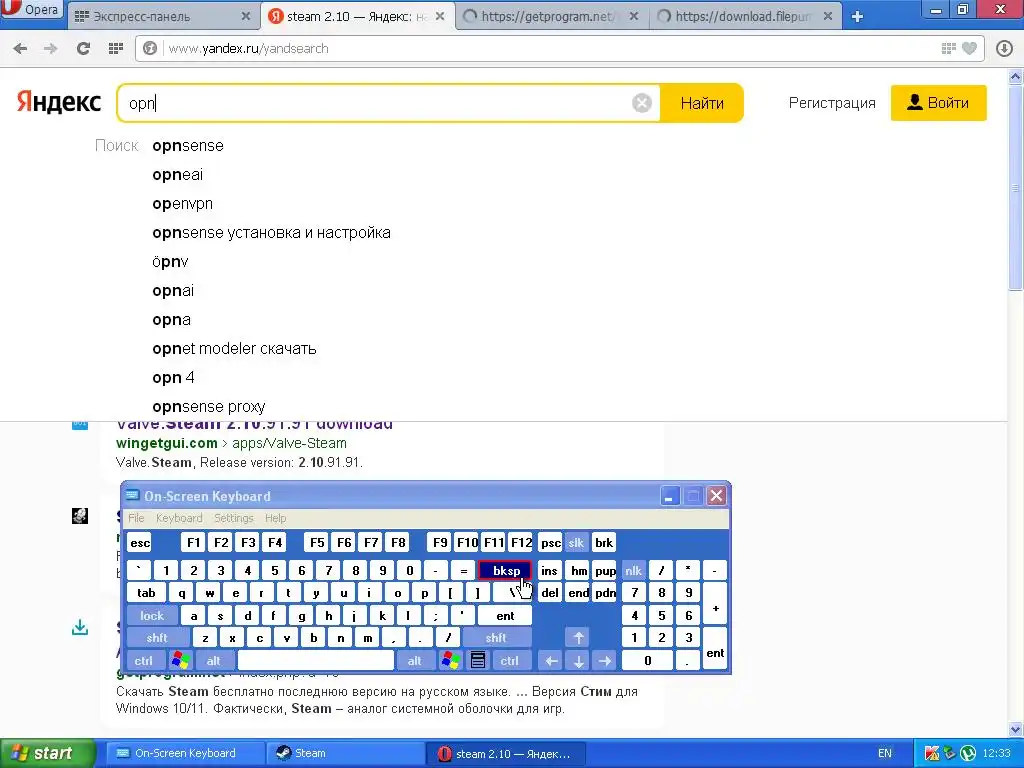Open File menu in On-Screen Keyboard
This screenshot has width=1024, height=768.
coord(136,518)
